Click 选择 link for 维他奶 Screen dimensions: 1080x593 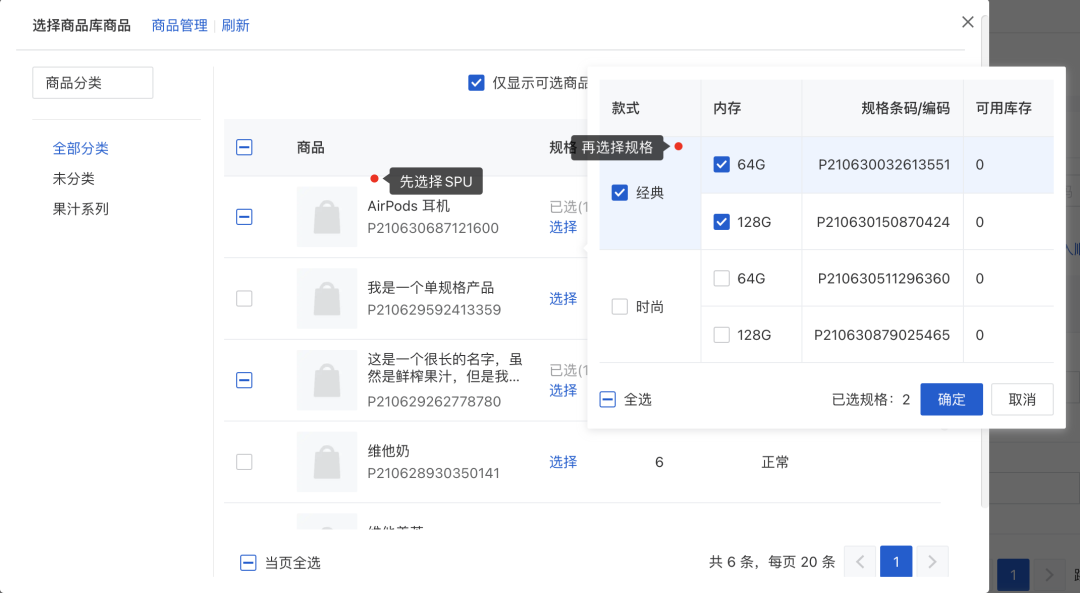563,461
